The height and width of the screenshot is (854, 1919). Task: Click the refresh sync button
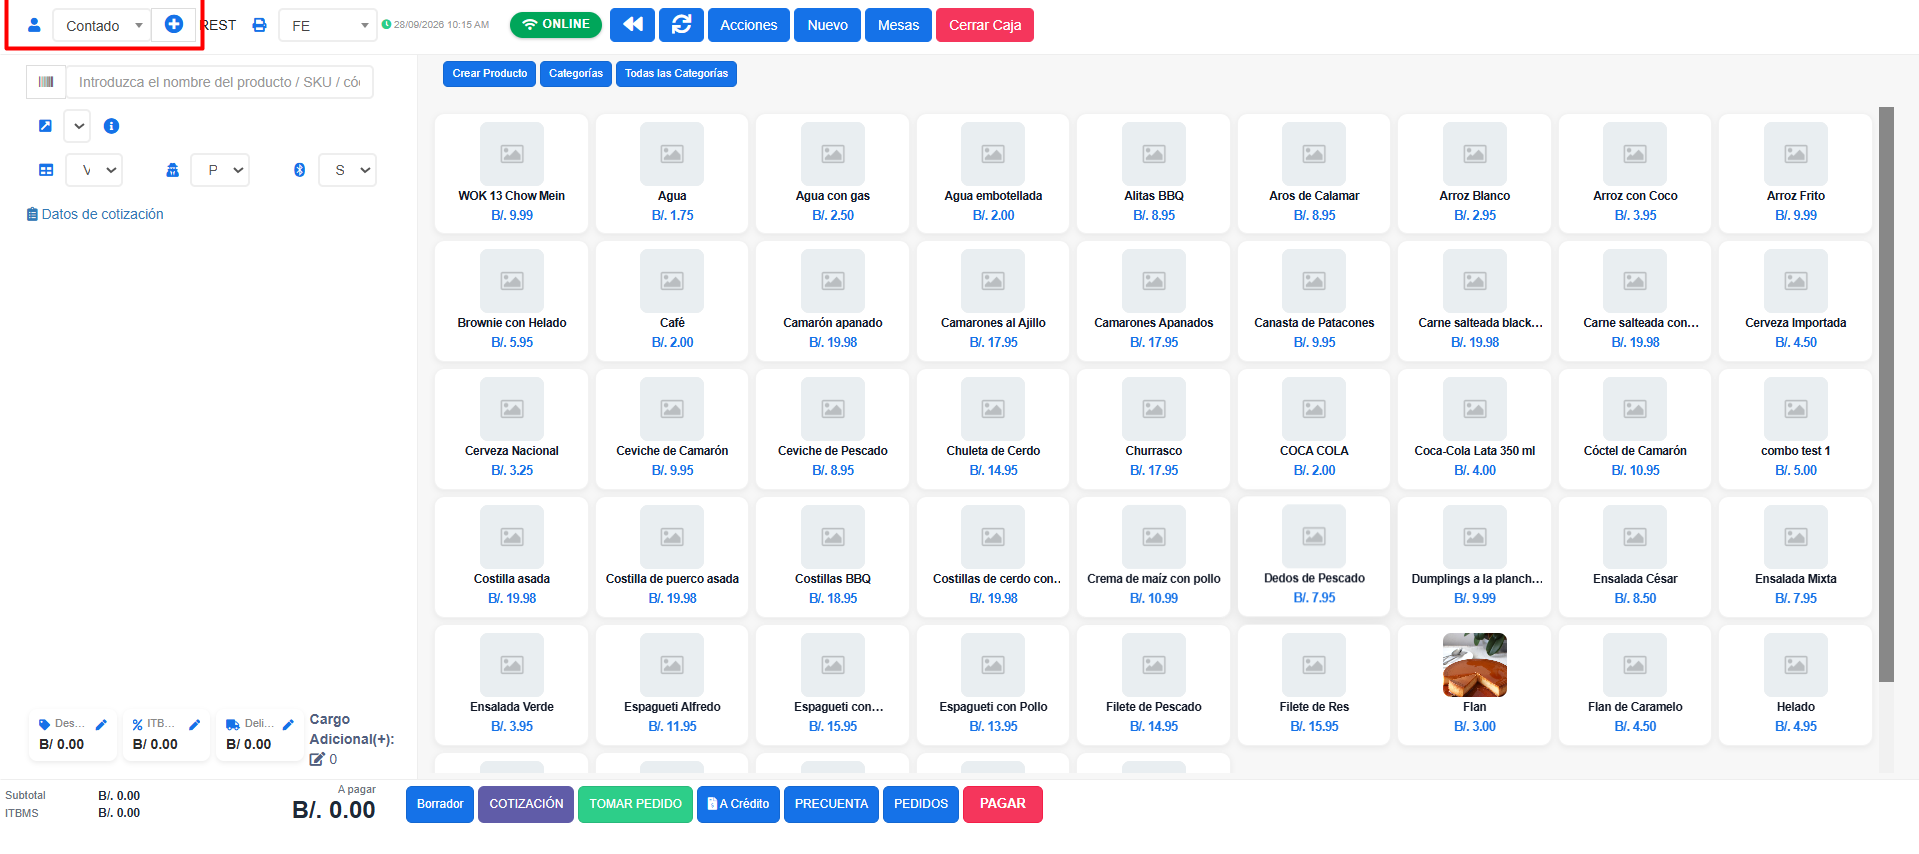[x=681, y=25]
